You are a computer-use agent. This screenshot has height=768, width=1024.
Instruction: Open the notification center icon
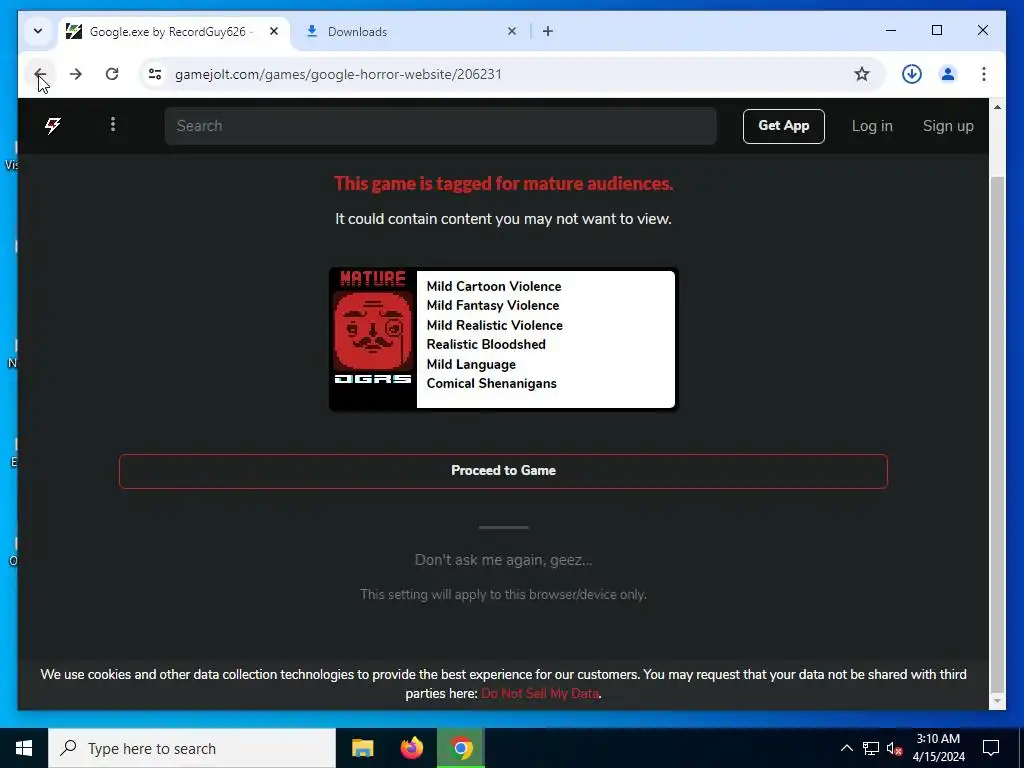pyautogui.click(x=991, y=748)
